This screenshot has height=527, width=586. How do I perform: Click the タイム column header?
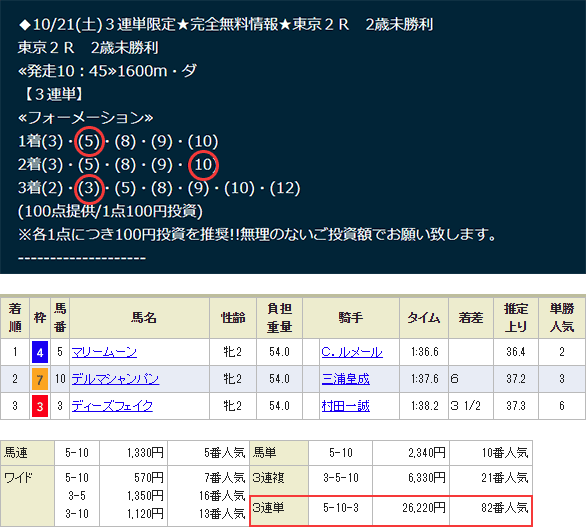pos(424,318)
